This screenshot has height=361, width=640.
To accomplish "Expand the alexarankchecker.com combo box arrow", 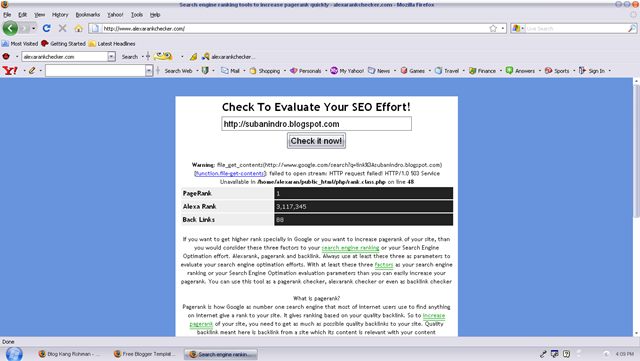I will 111,56.
